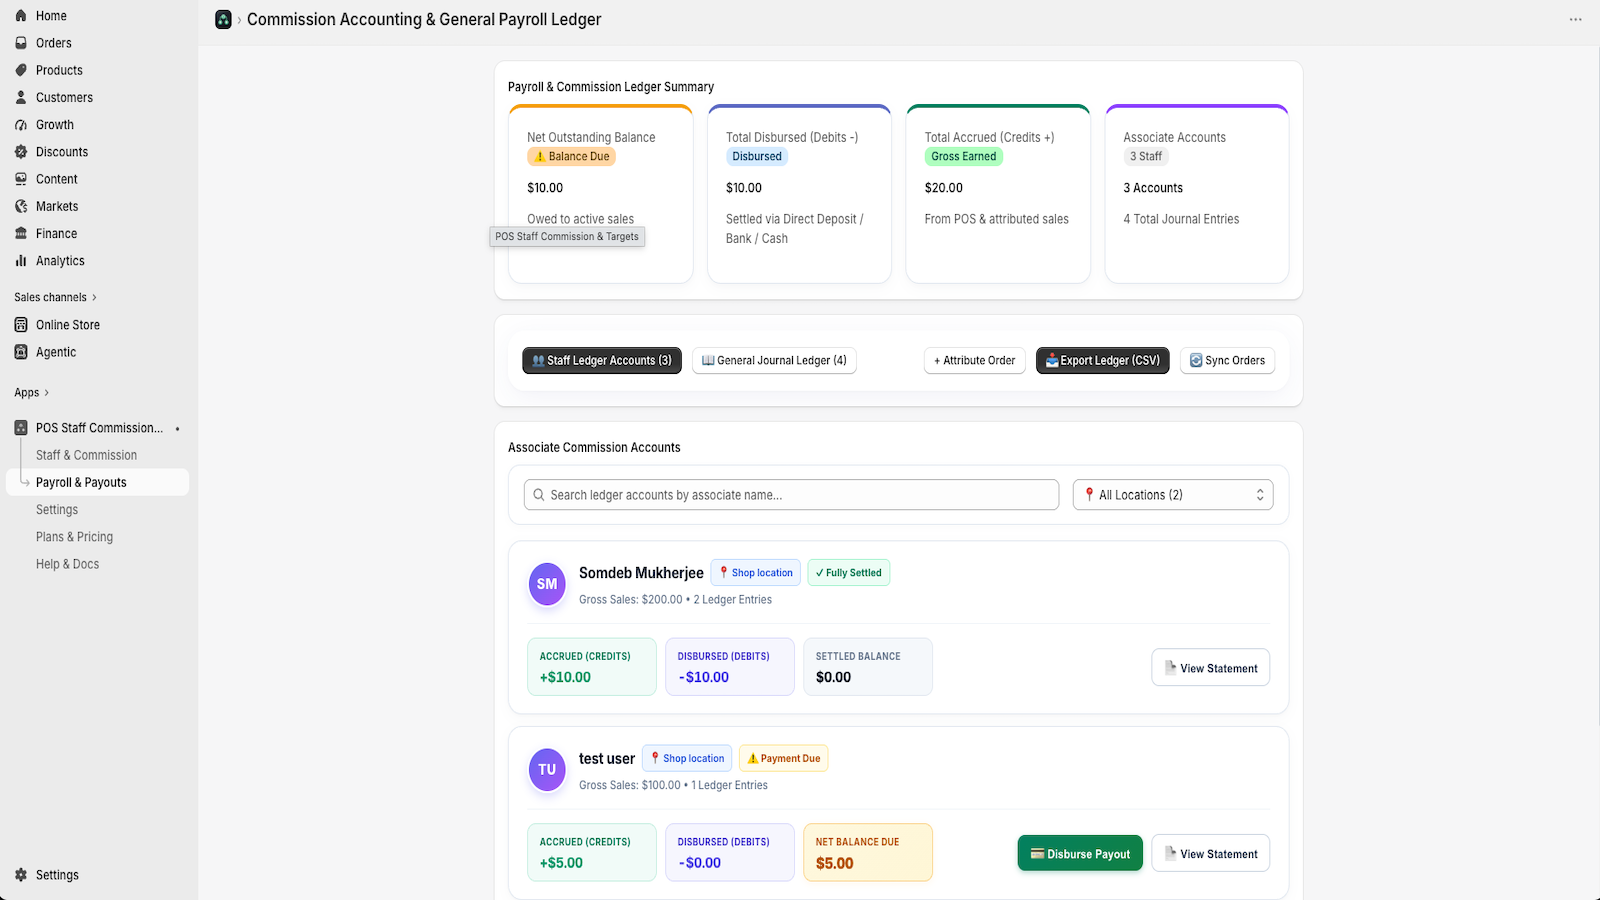Screen dimensions: 1600x900
Task: Click the SM avatar for Somdeb Mukherjee
Action: [547, 584]
